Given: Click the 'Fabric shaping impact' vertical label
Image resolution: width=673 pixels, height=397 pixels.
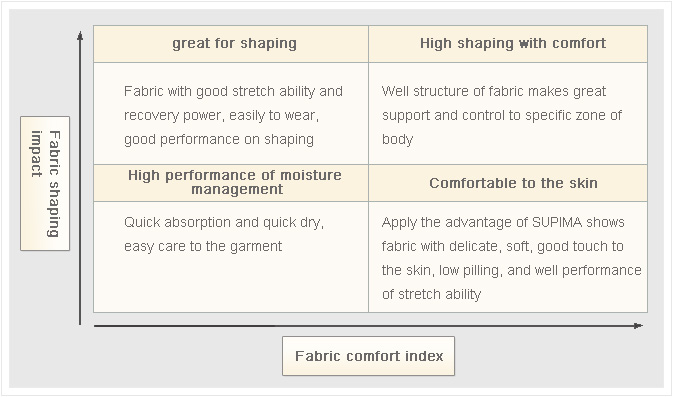Looking at the screenshot, I should (45, 184).
